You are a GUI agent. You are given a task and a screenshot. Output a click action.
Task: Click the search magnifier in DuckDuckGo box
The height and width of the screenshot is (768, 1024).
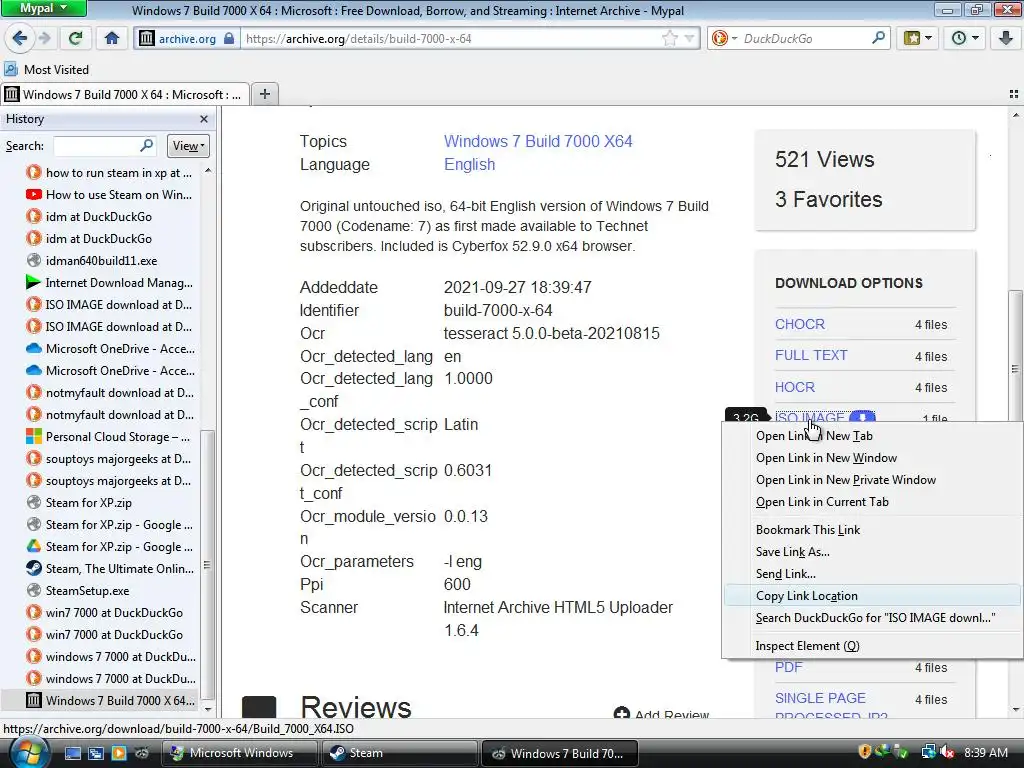(878, 38)
